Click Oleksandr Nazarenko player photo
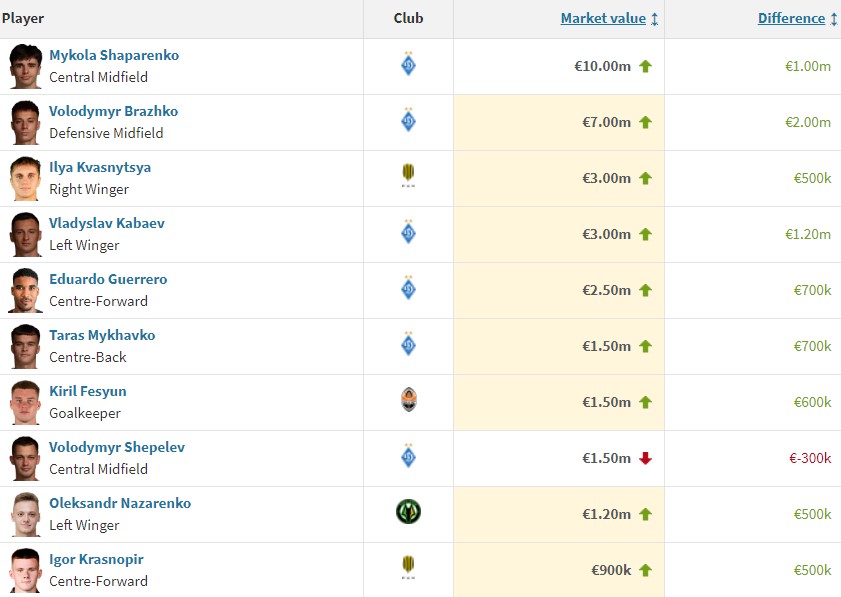The height and width of the screenshot is (597, 841). [x=25, y=514]
